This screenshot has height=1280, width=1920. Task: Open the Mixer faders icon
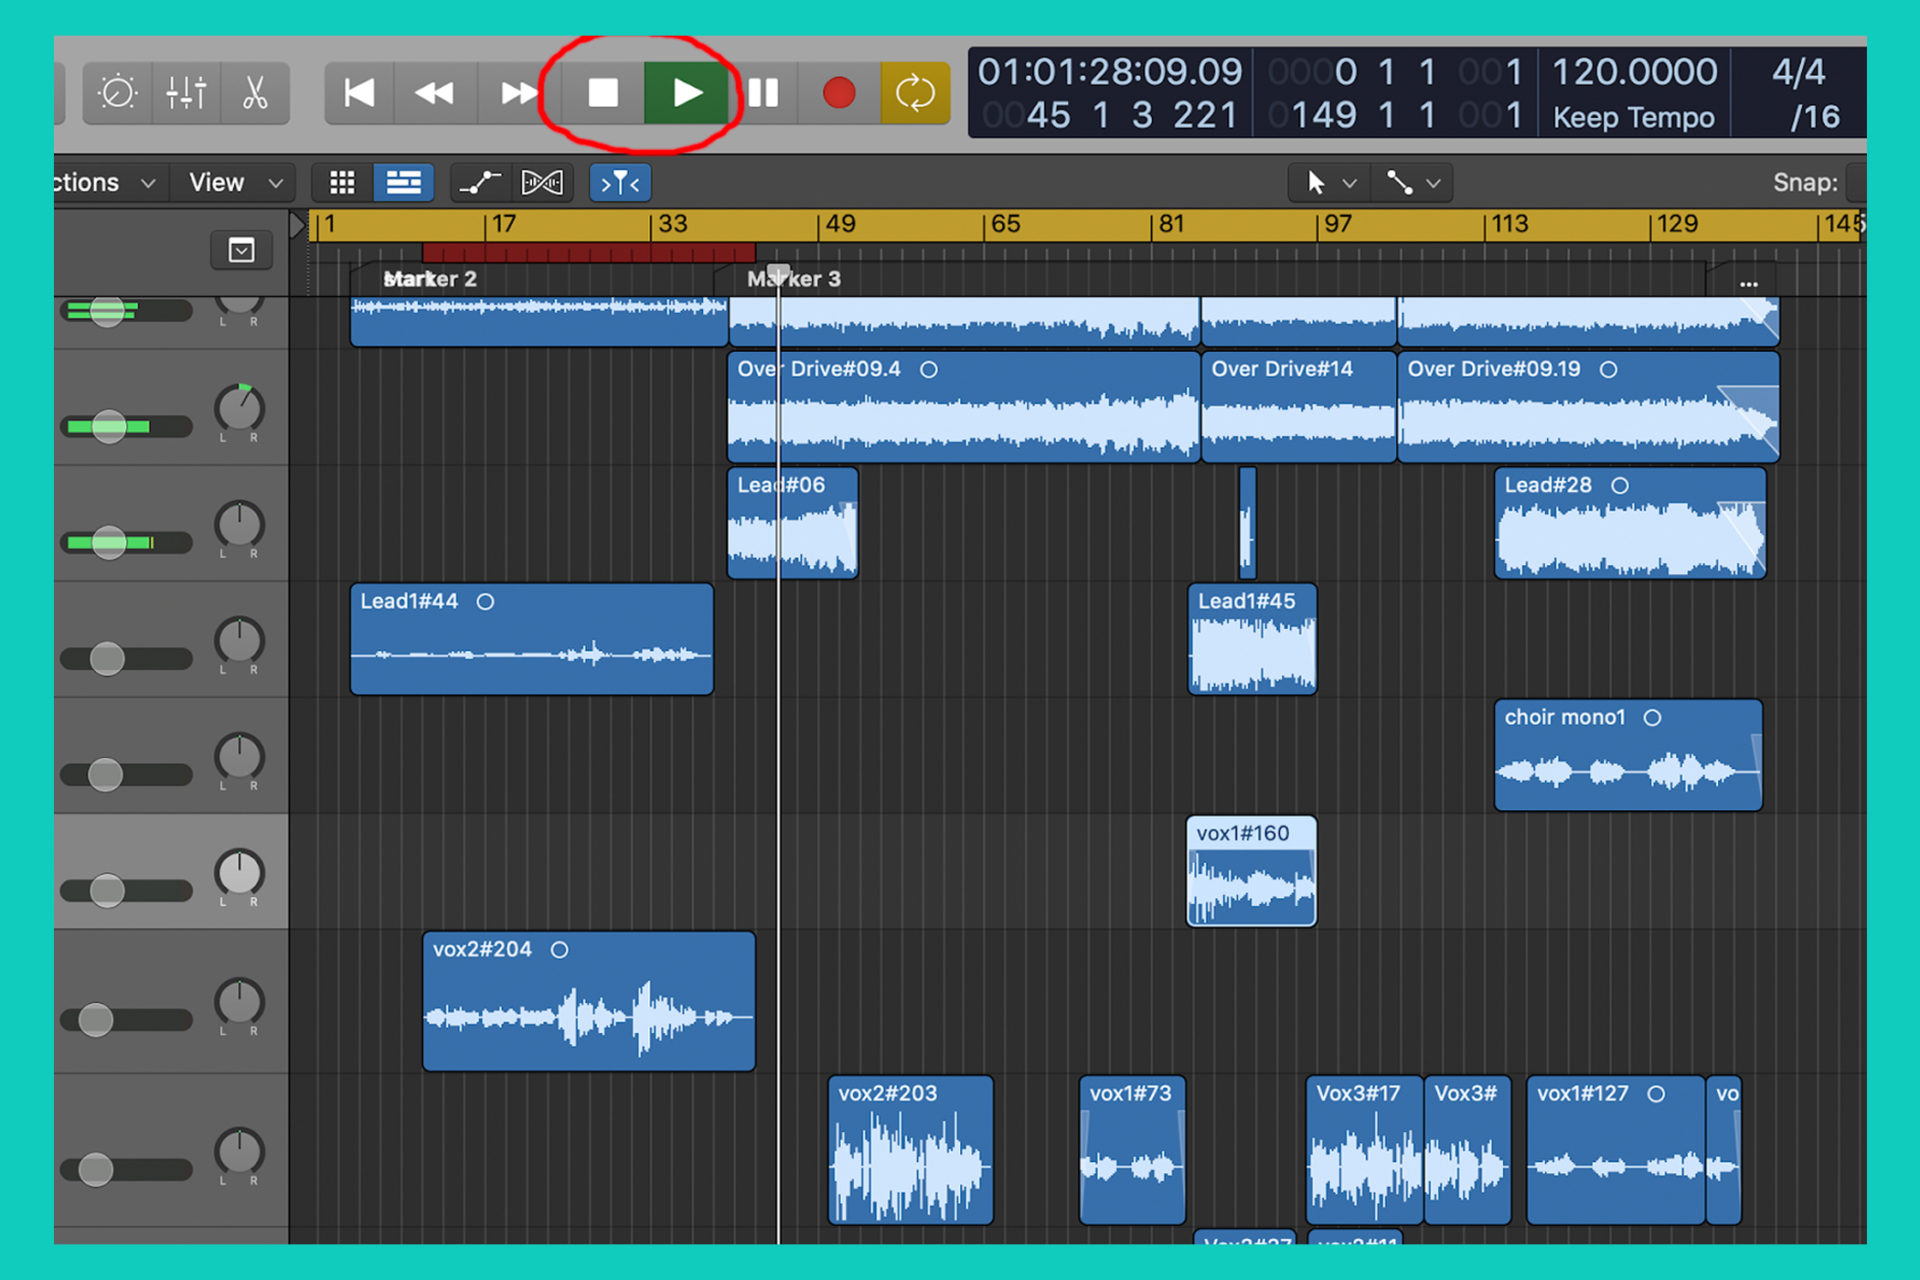pyautogui.click(x=186, y=93)
